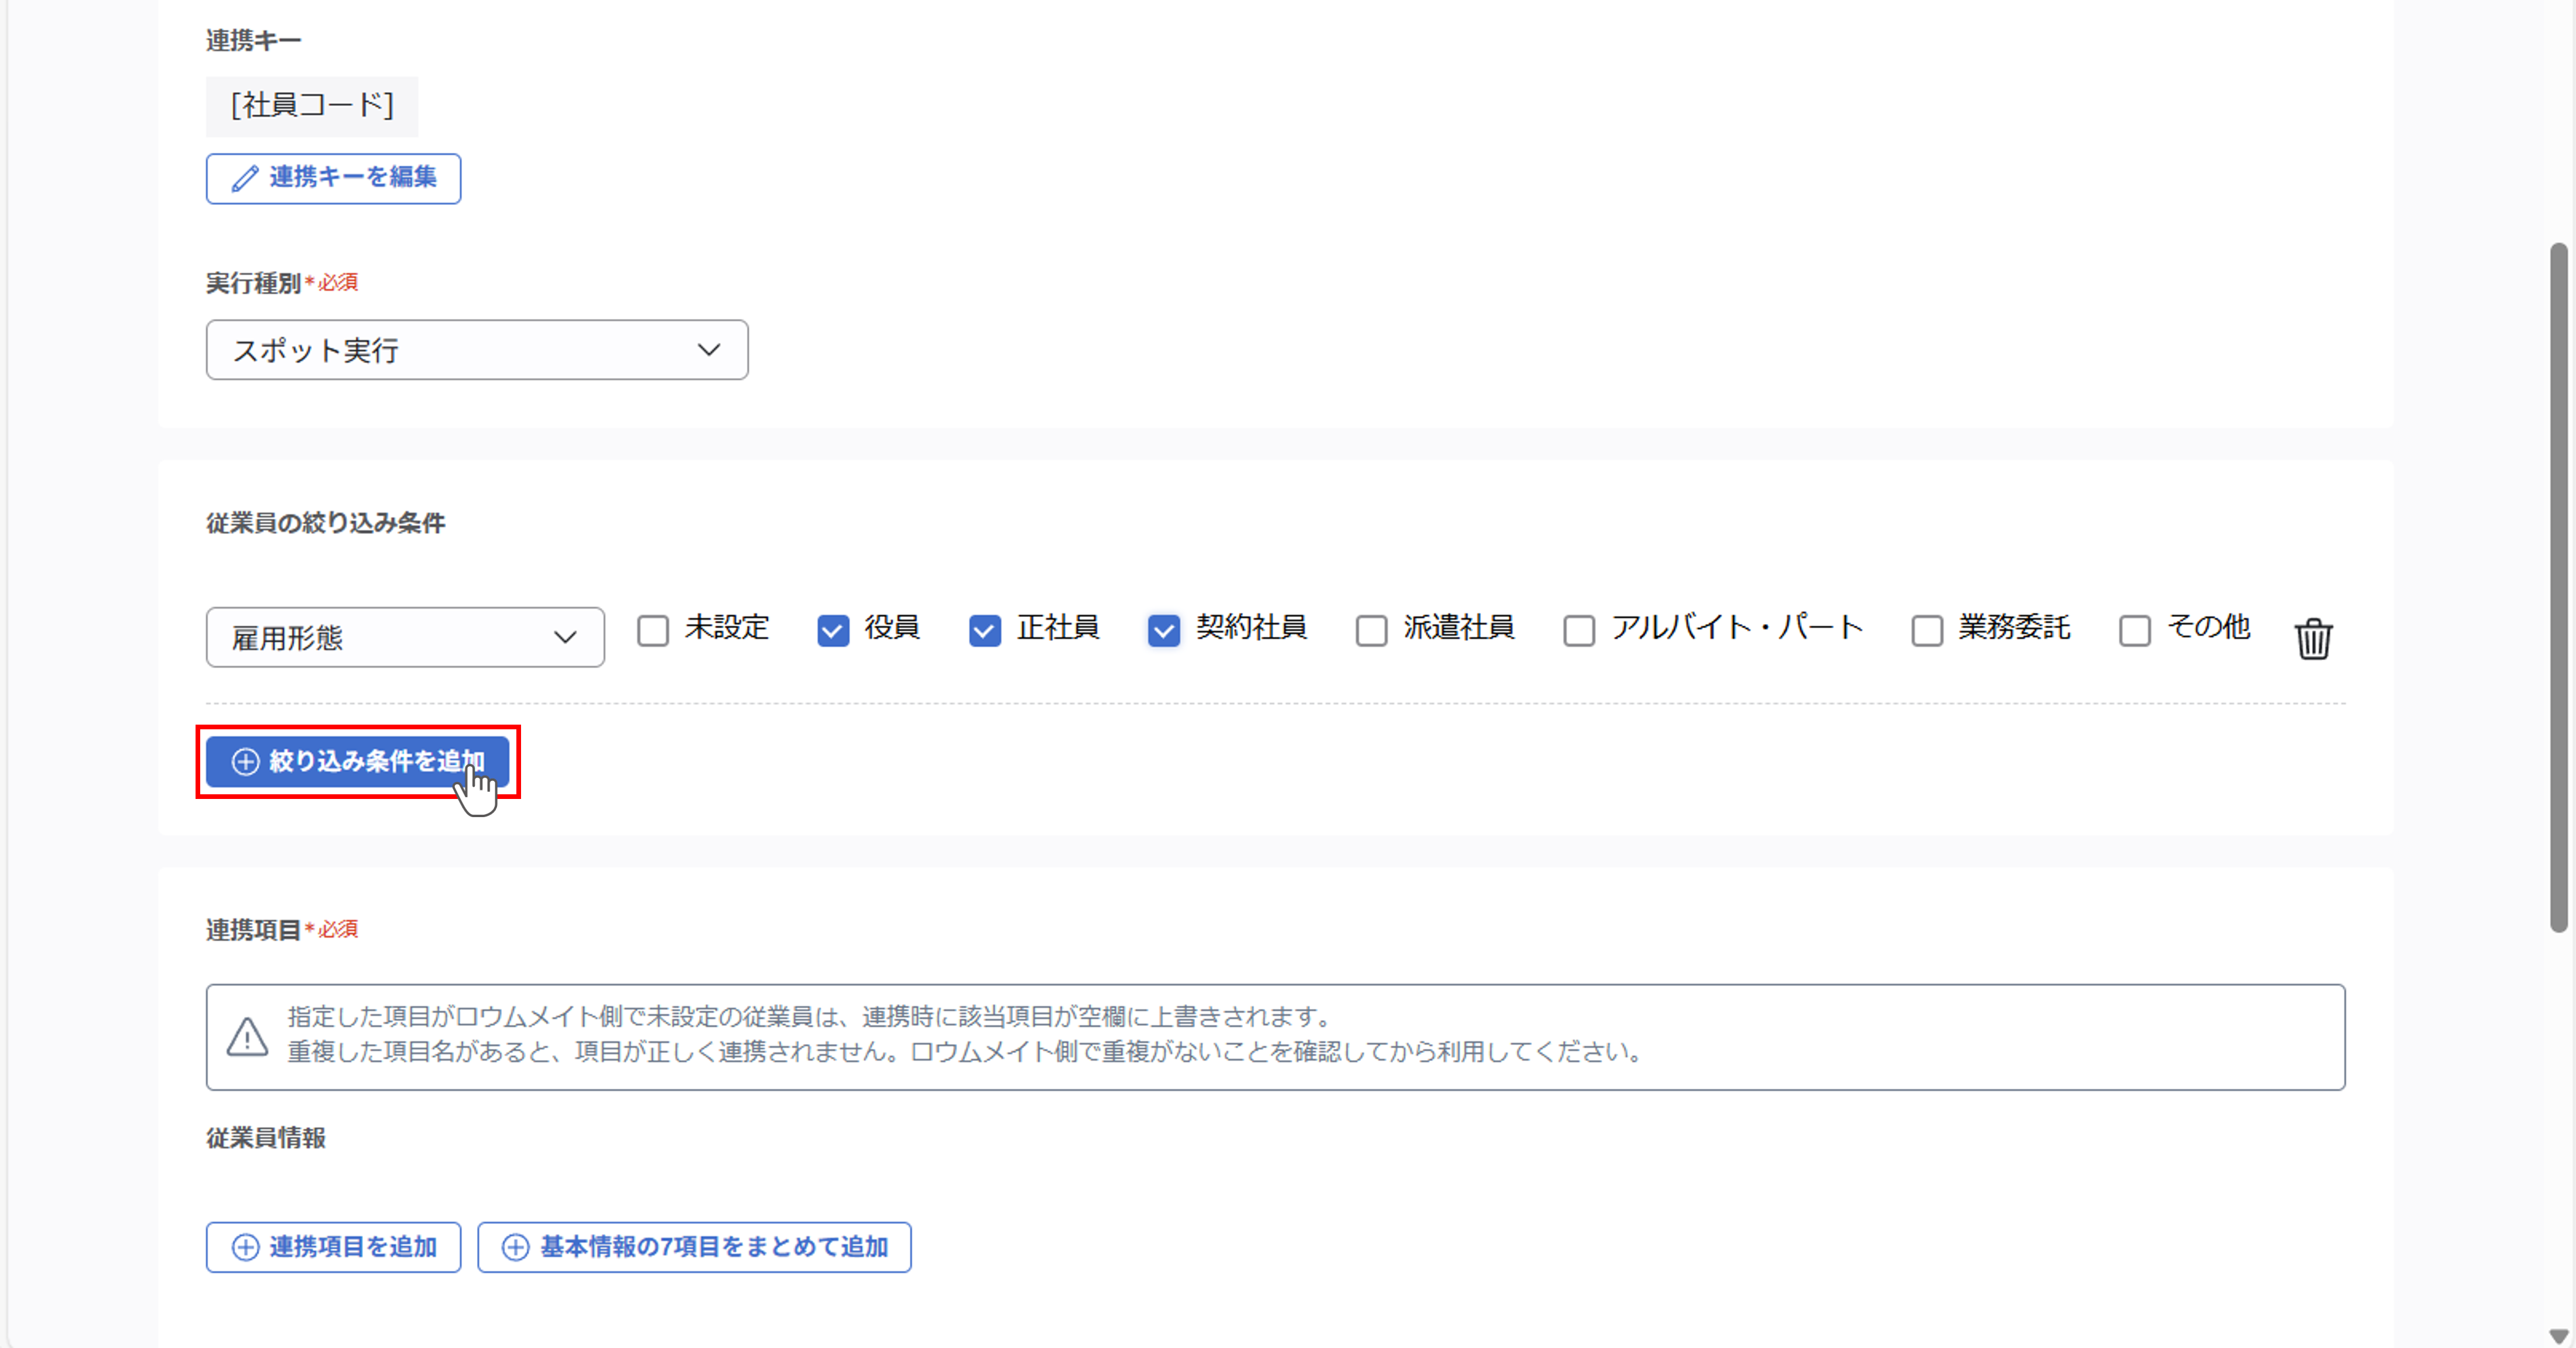Image resolution: width=2576 pixels, height=1348 pixels.
Task: Uncheck the 役員 checkbox
Action: 832,630
